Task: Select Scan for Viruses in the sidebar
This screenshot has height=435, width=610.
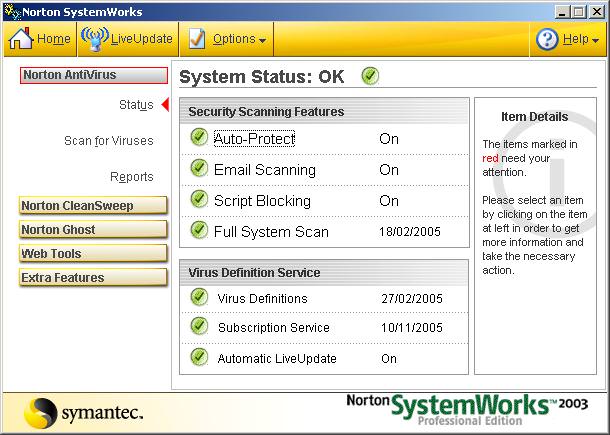Action: [x=109, y=140]
